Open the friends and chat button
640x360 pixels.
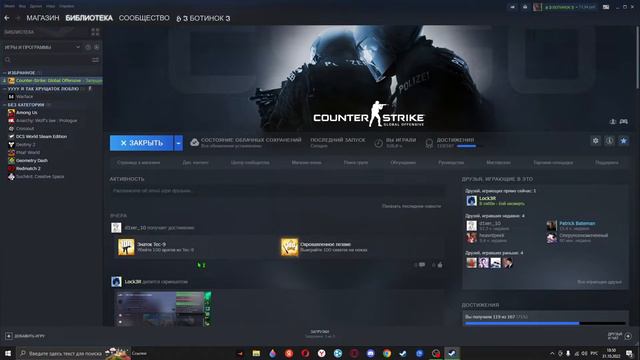(619, 336)
